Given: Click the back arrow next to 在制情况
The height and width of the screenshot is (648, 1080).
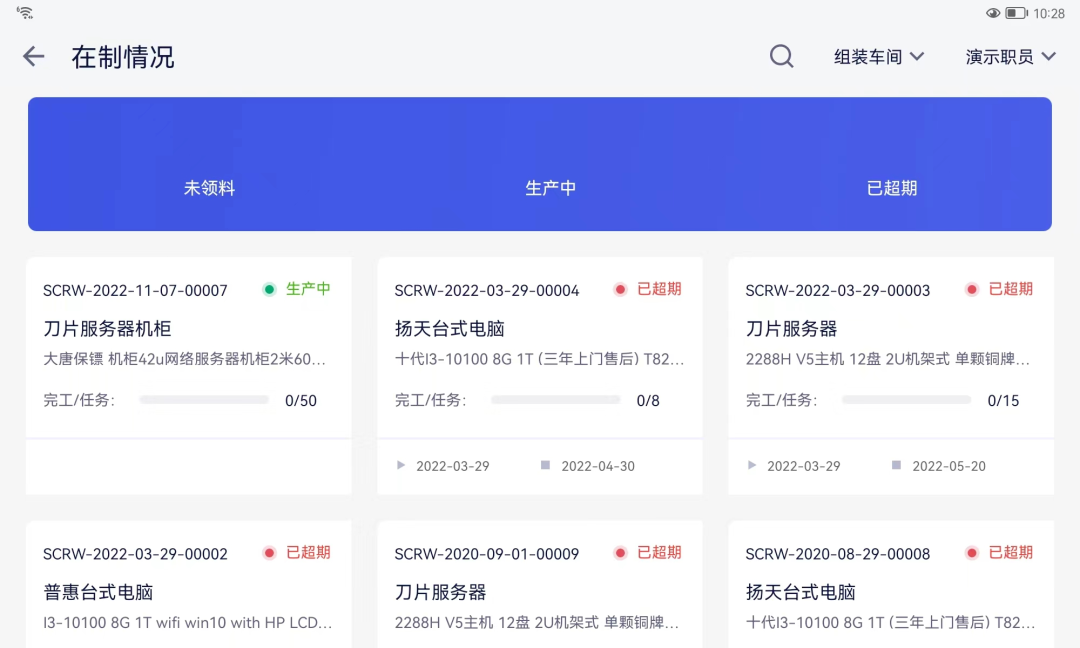Looking at the screenshot, I should click(33, 56).
